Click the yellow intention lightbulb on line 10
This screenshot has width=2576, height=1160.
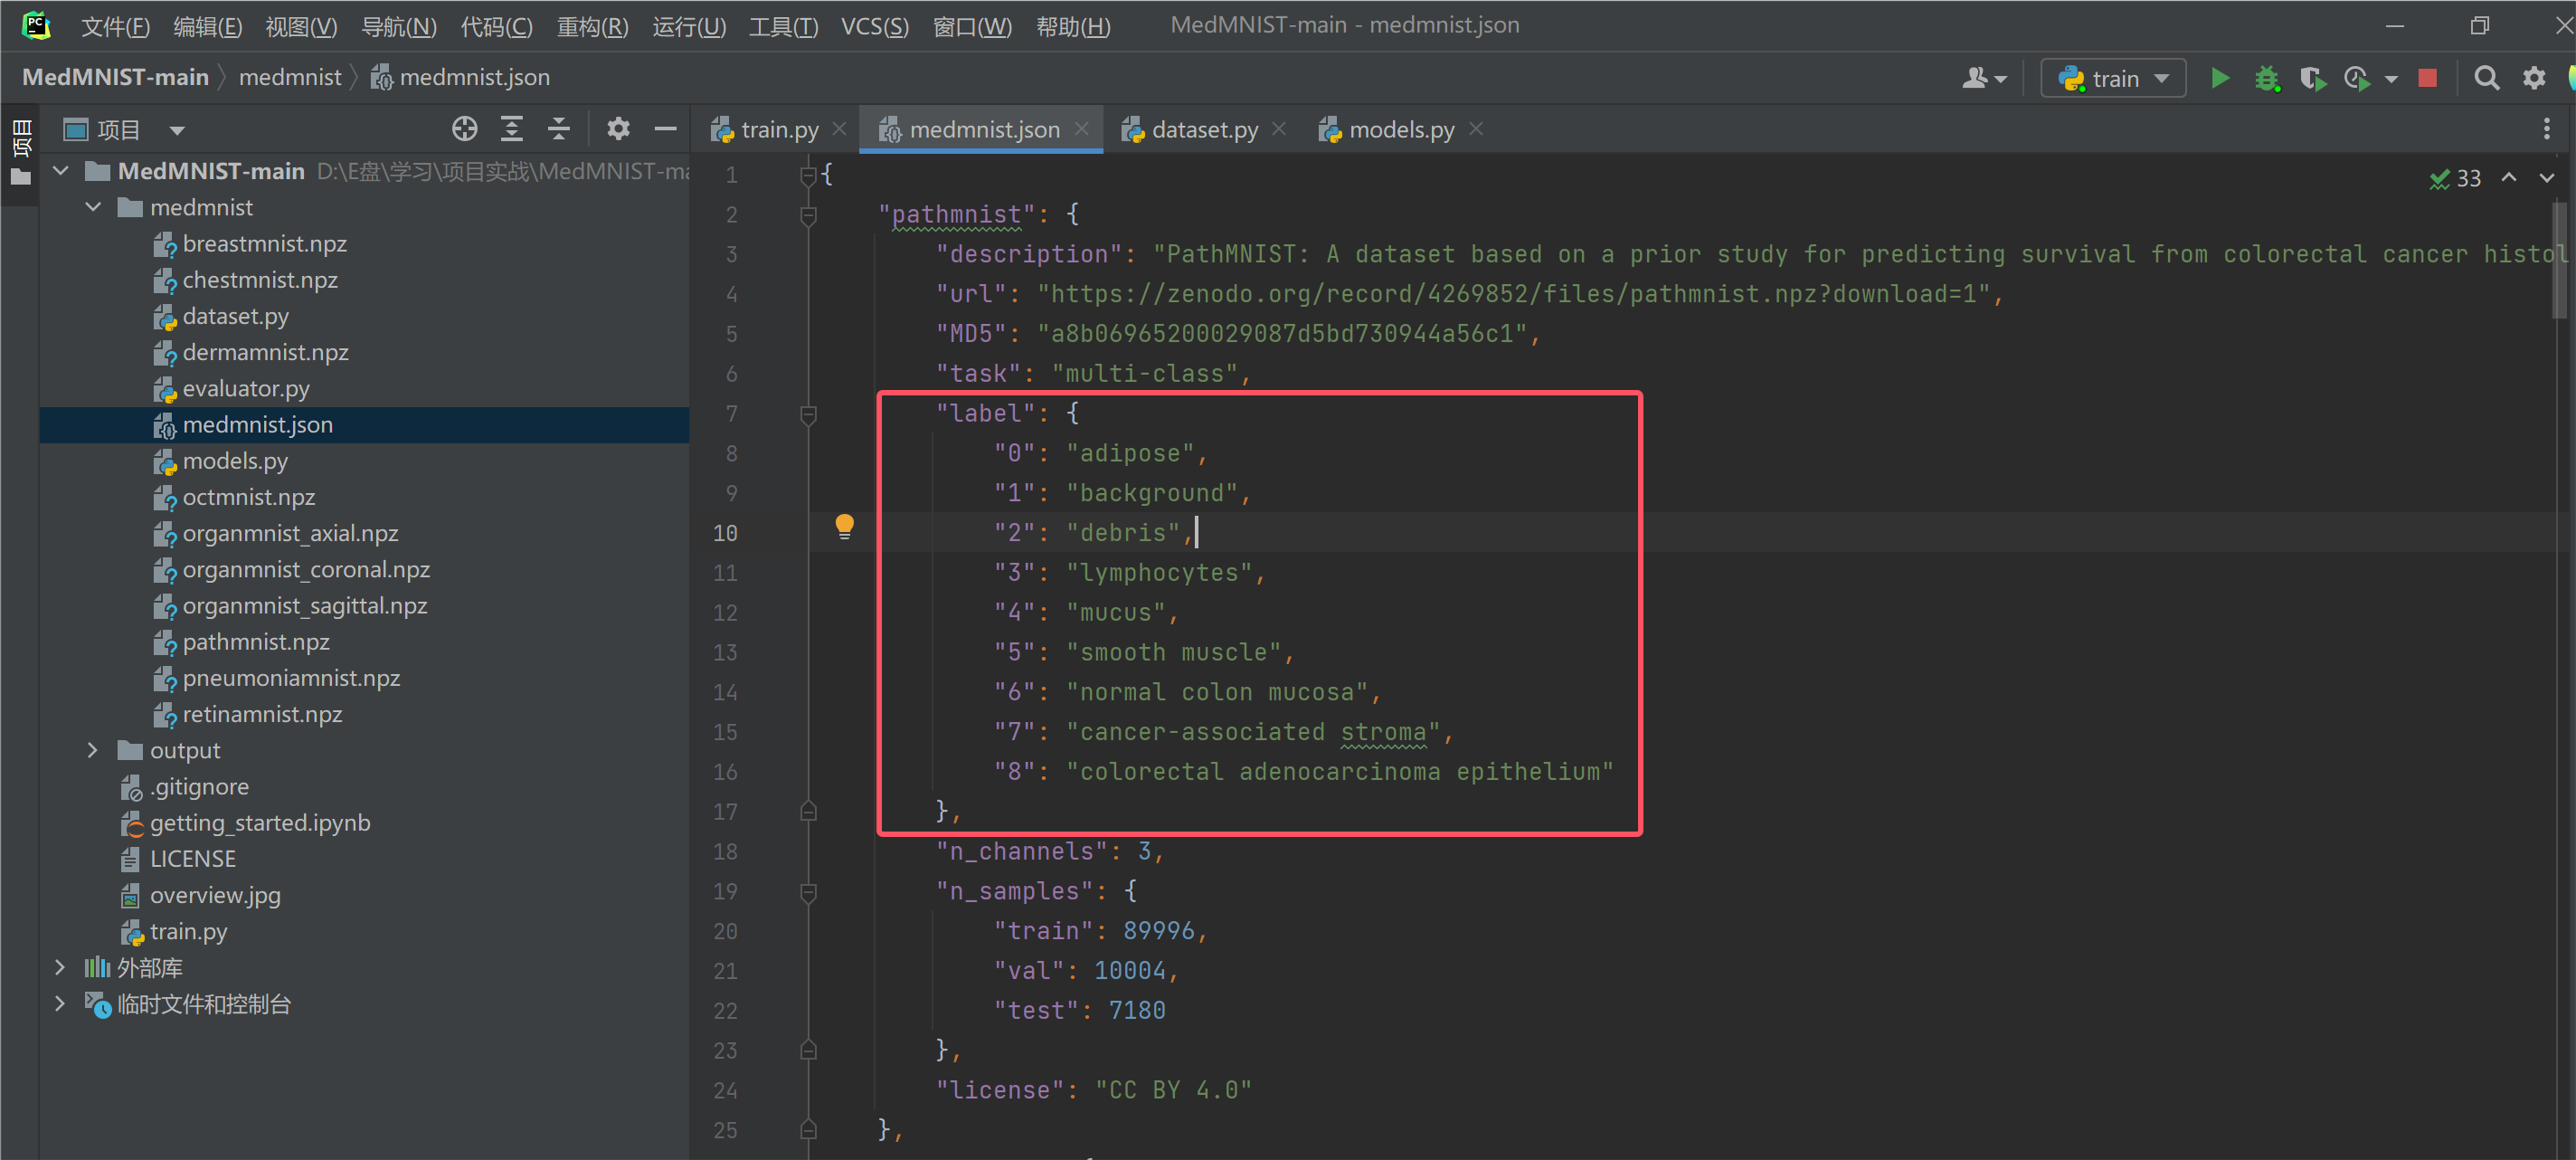coord(844,525)
